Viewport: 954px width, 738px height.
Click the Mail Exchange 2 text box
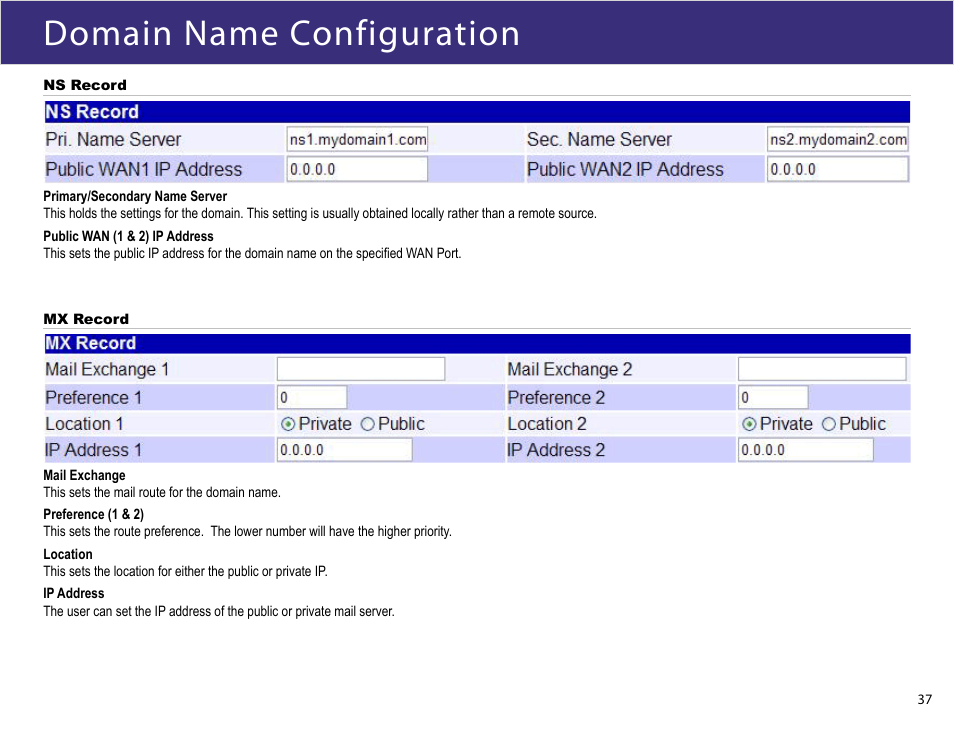(x=822, y=369)
